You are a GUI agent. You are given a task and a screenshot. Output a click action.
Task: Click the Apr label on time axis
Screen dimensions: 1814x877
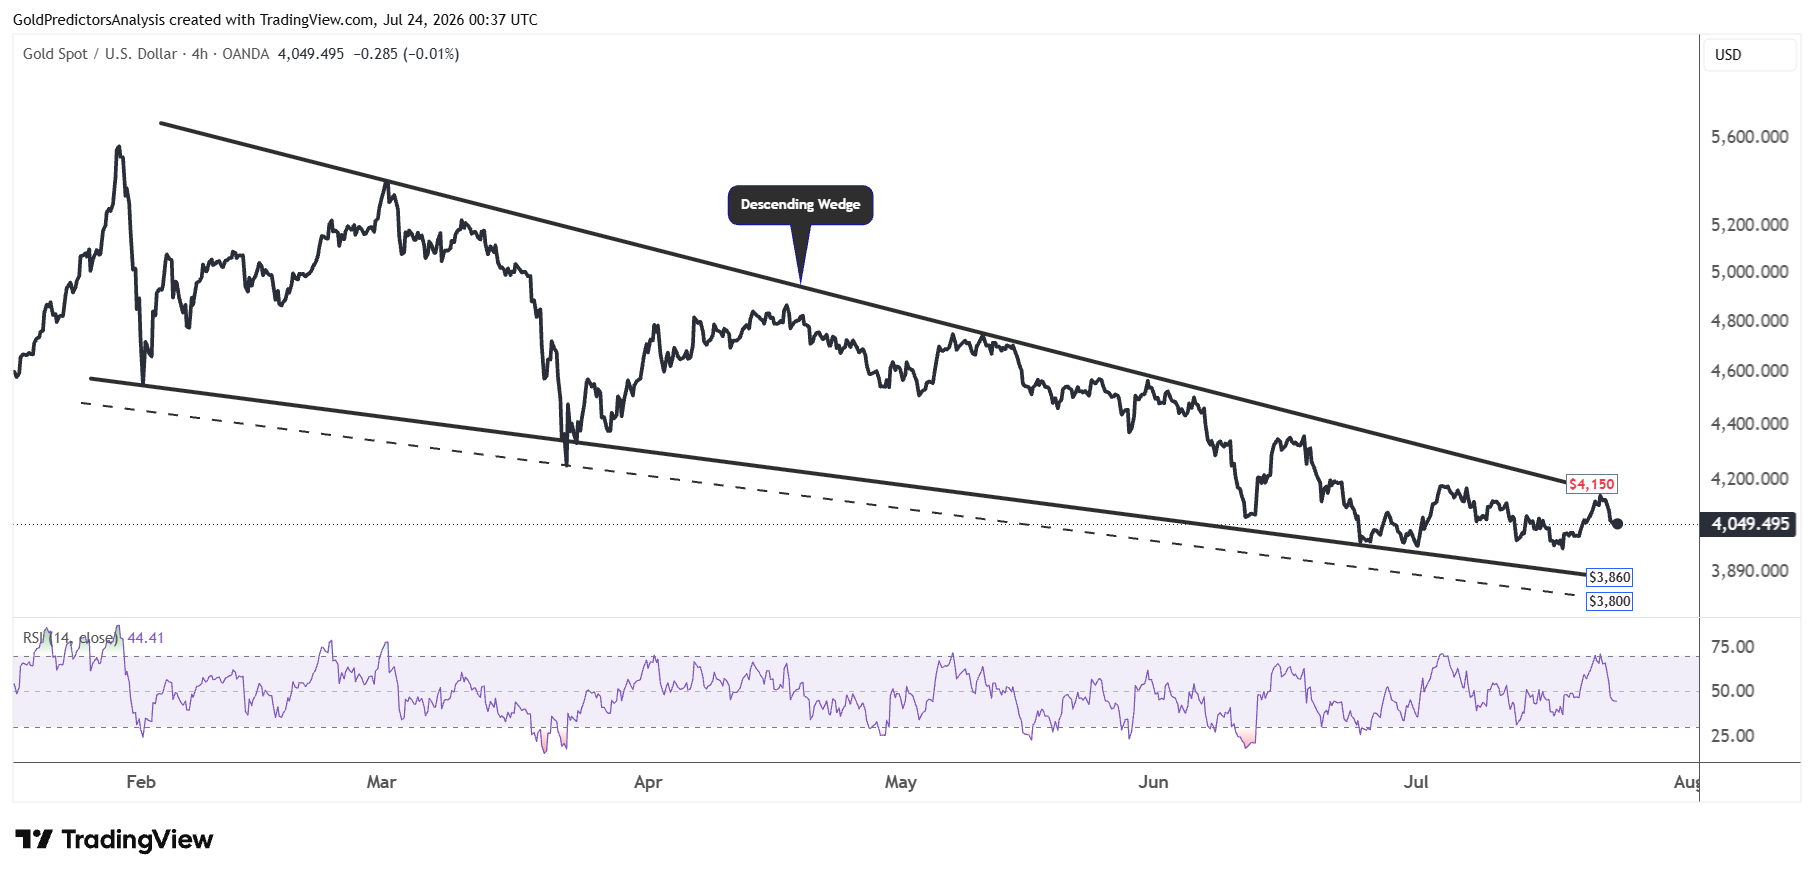pos(648,782)
